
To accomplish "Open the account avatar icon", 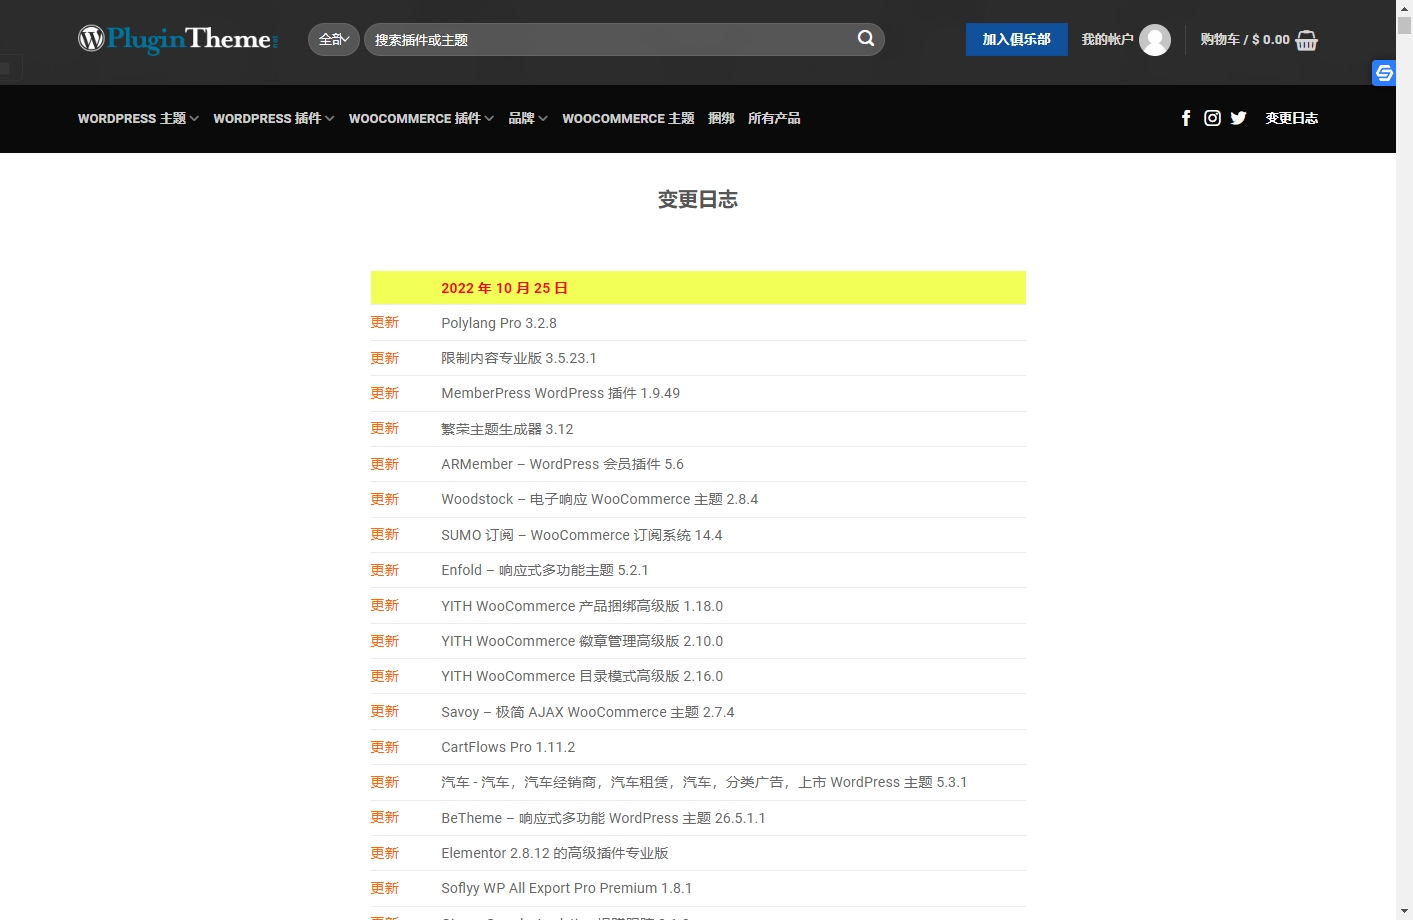I will [x=1155, y=40].
